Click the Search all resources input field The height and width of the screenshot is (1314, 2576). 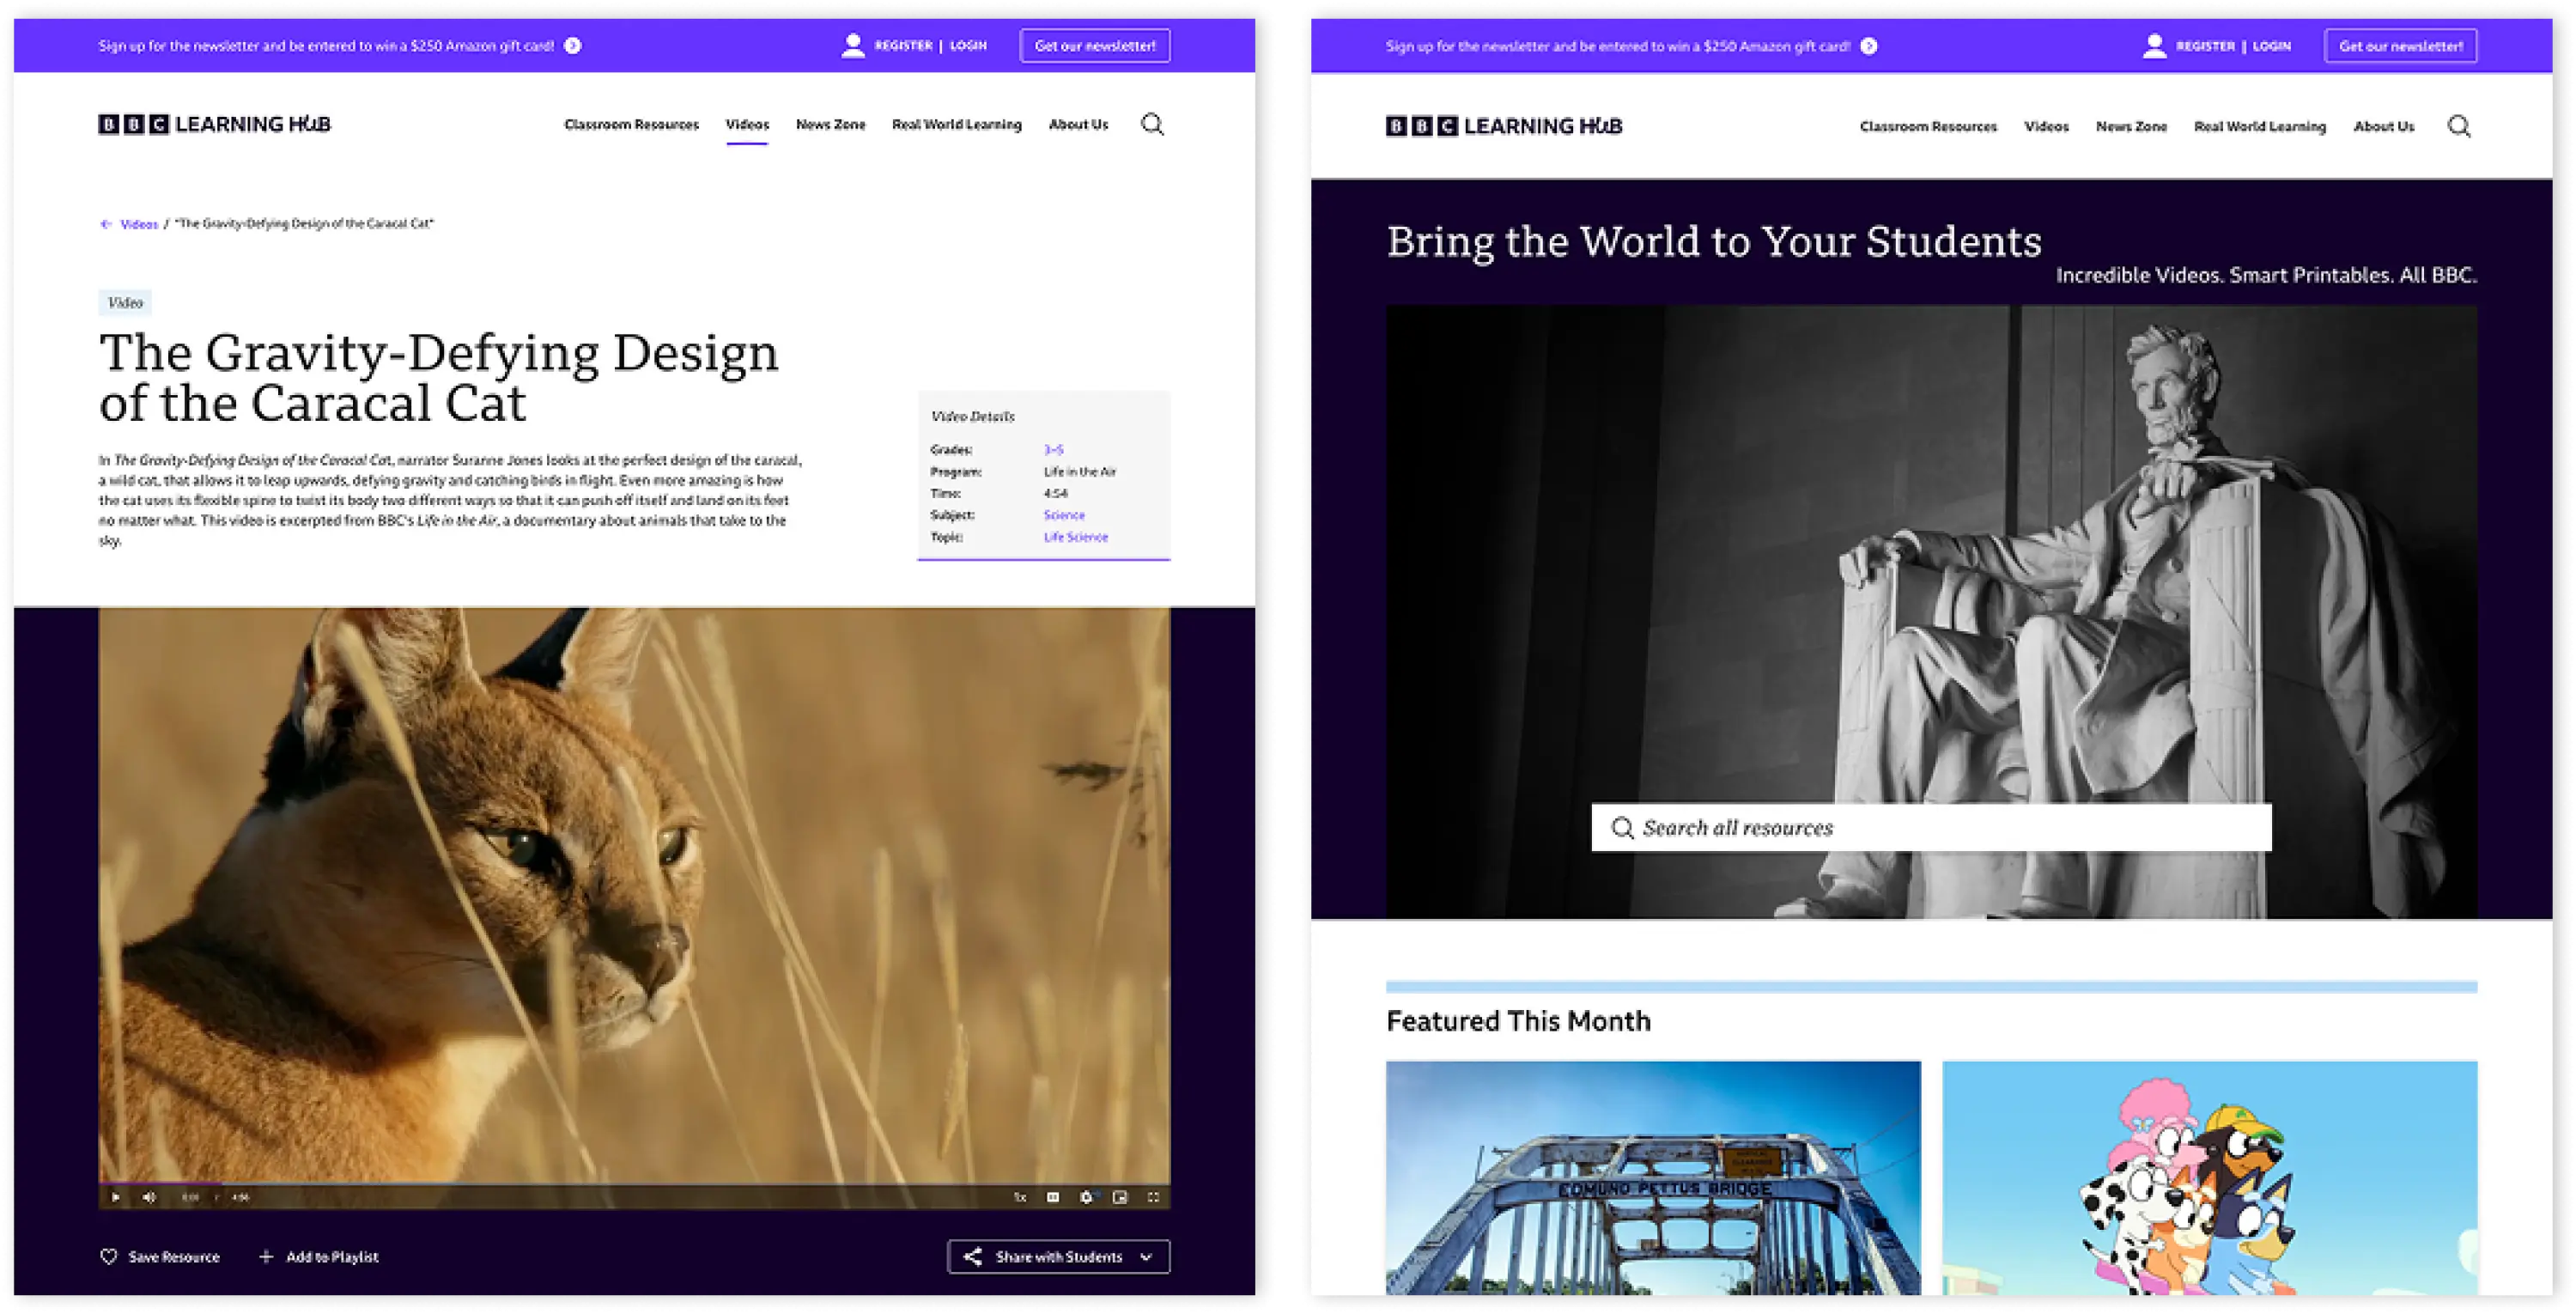1930,827
